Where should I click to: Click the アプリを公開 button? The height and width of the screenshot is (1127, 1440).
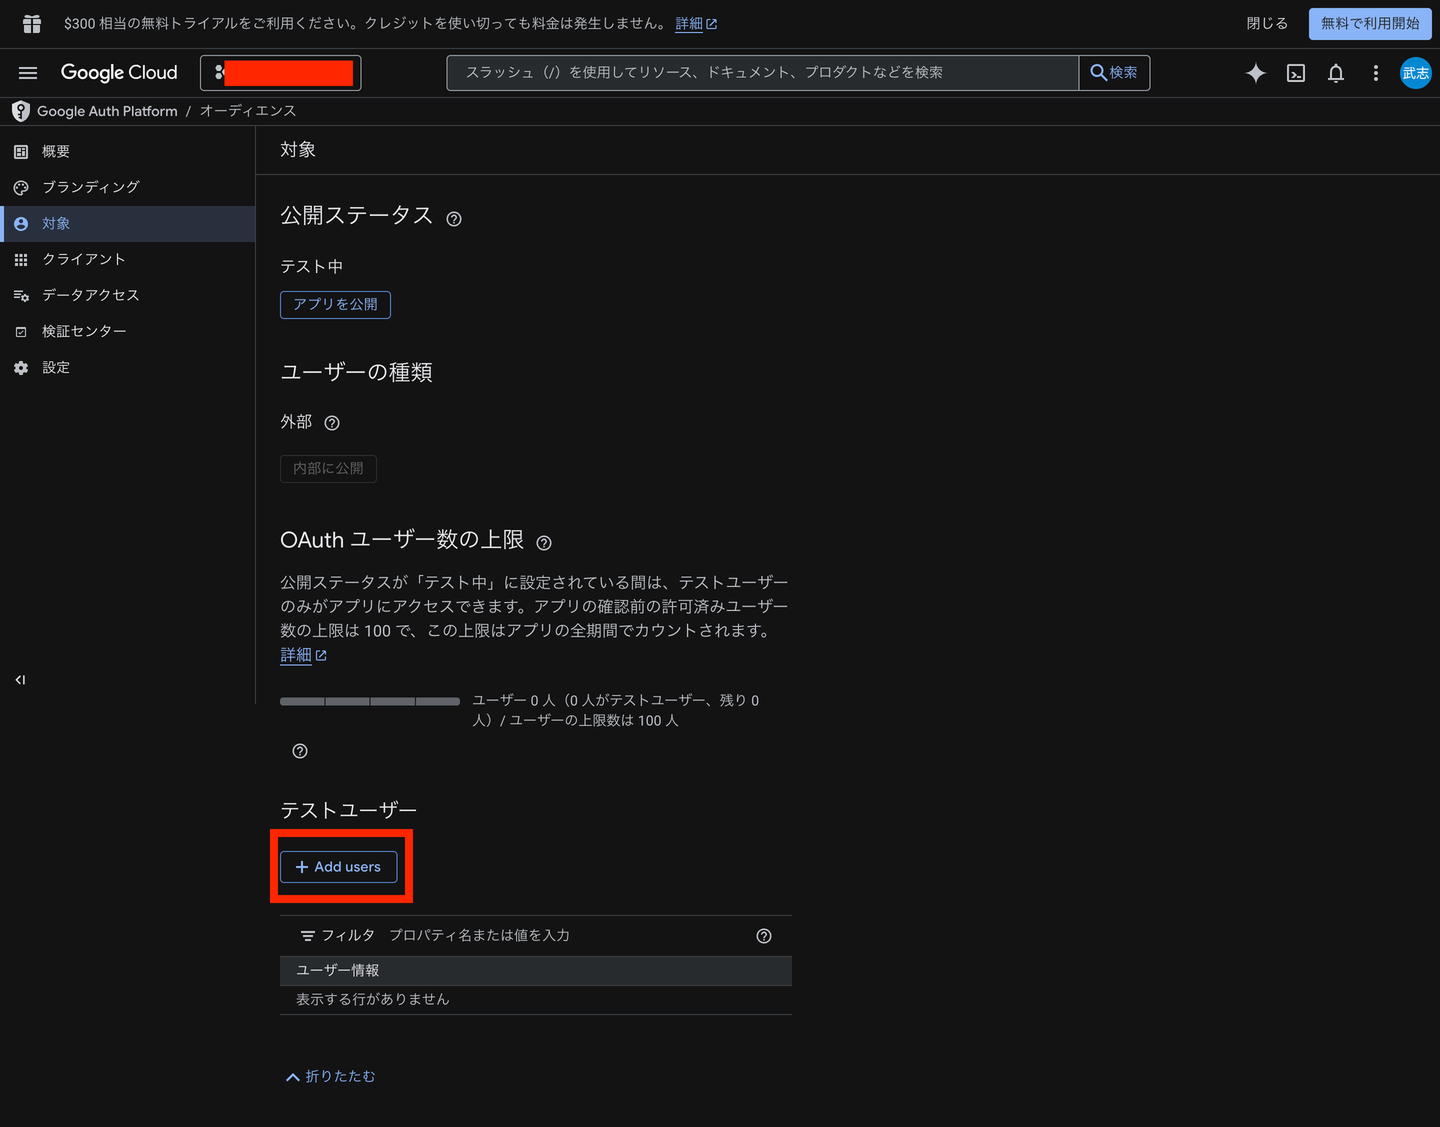click(335, 304)
